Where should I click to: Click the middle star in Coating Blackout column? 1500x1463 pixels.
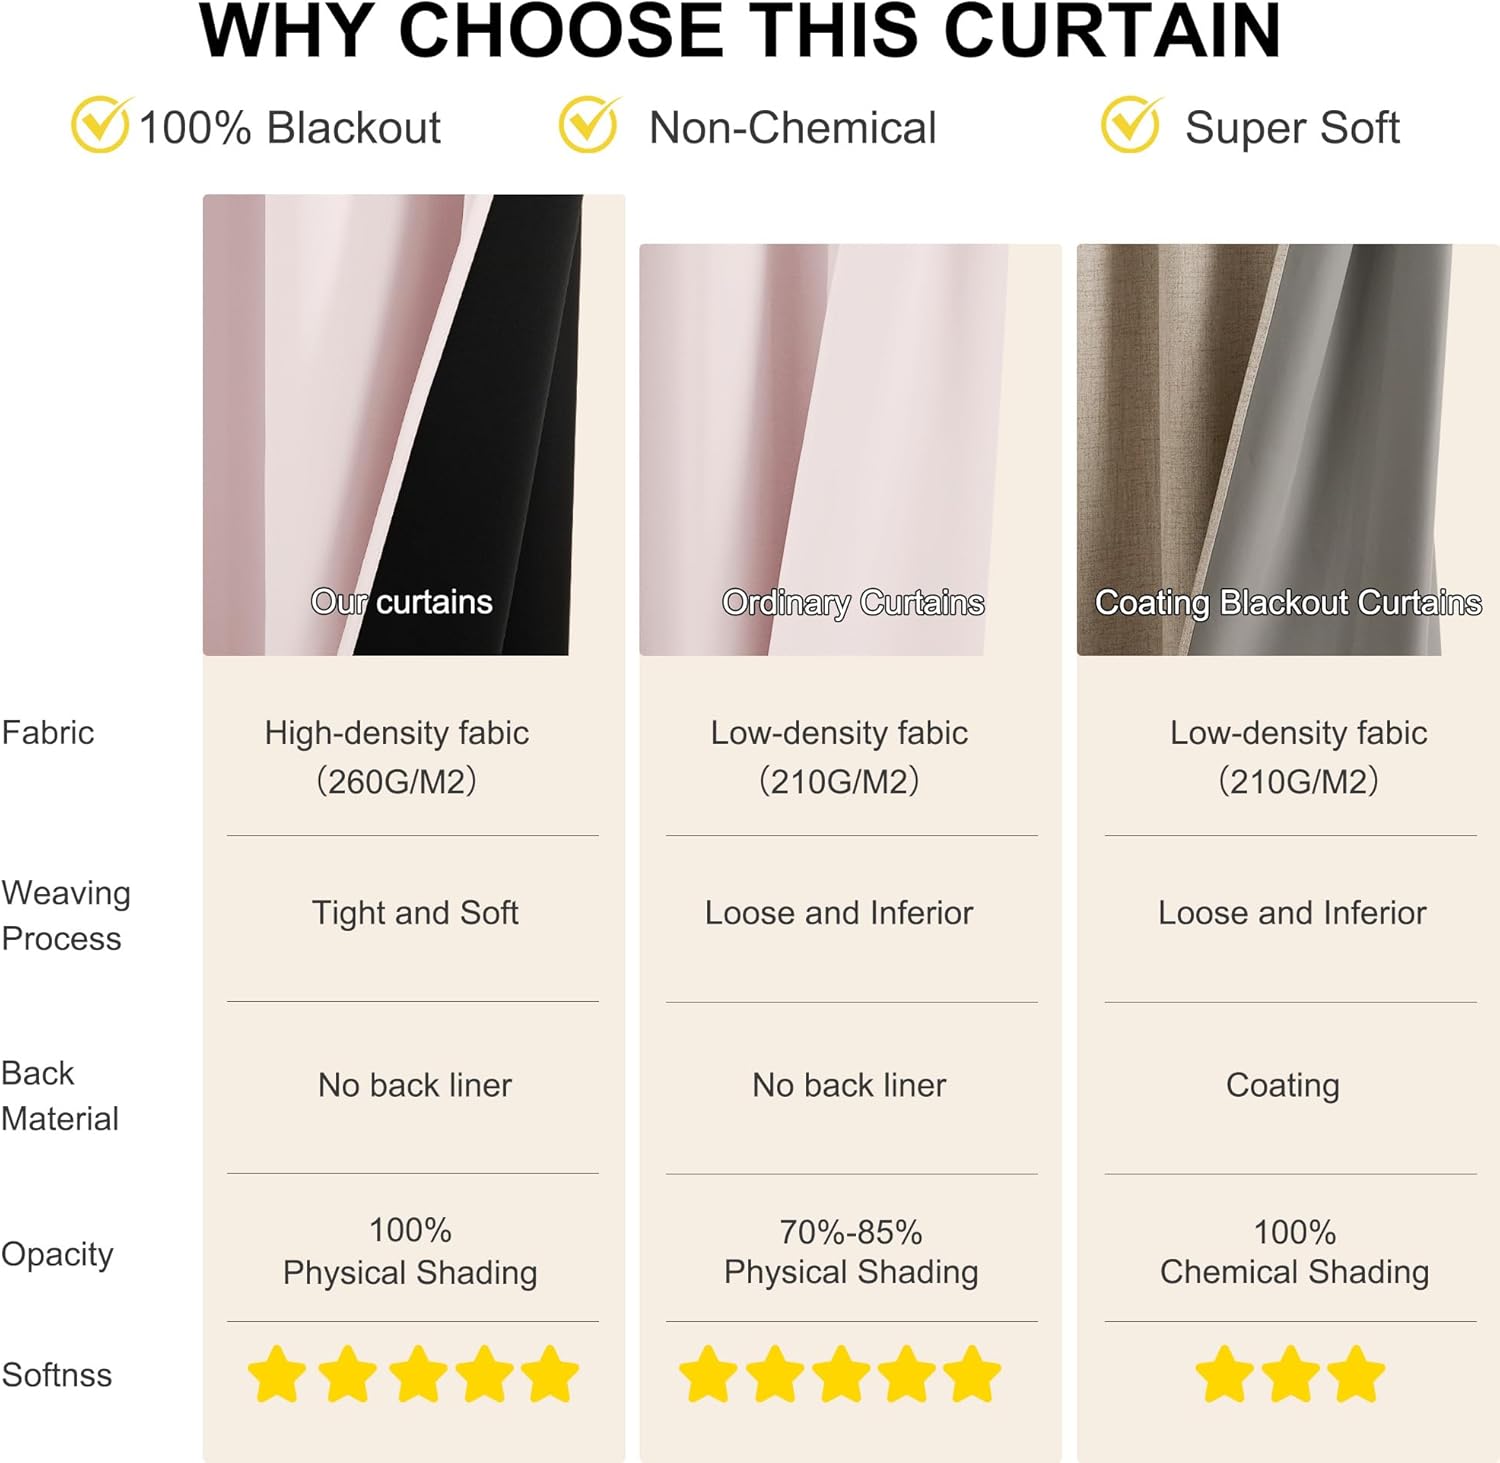click(x=1290, y=1374)
